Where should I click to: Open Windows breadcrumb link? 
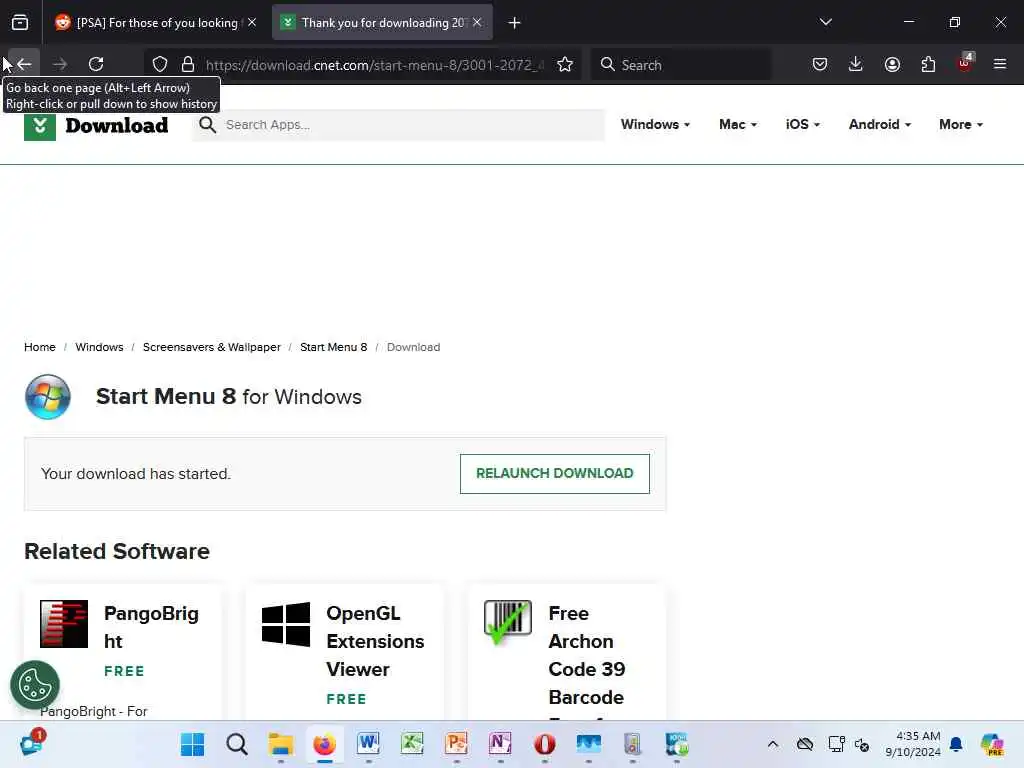(99, 347)
